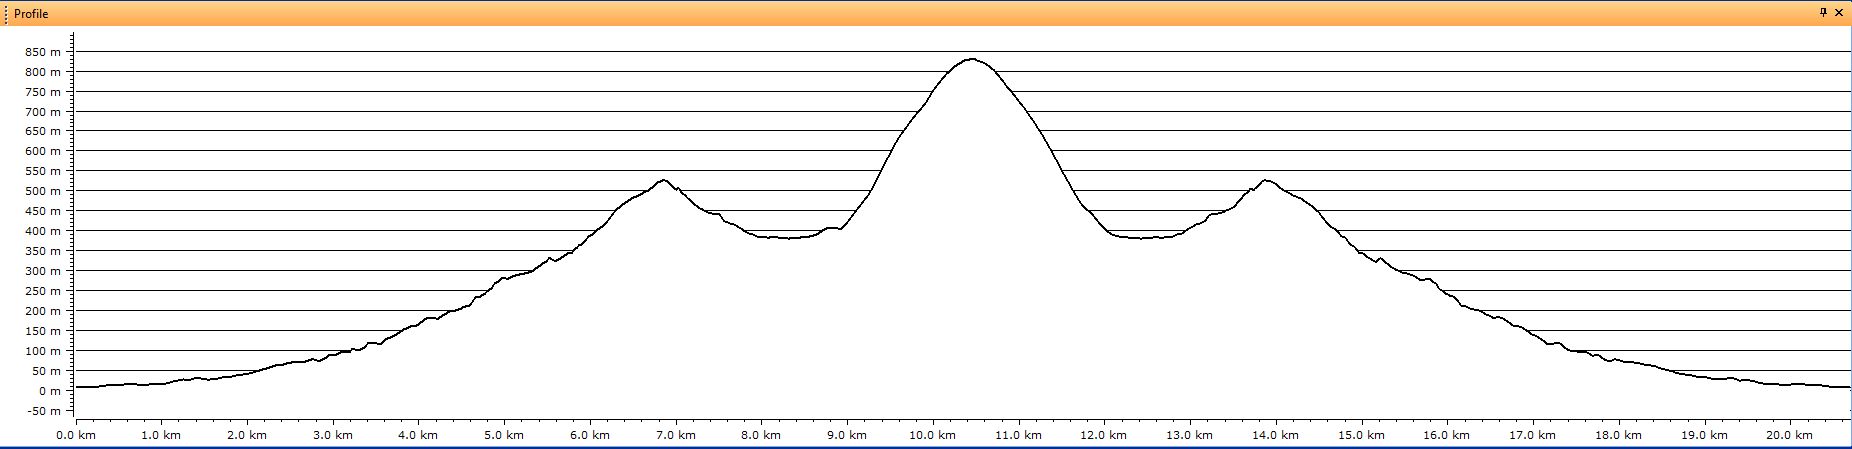The height and width of the screenshot is (449, 1852).
Task: Click the '8.0 km' distance axis label
Action: coord(761,436)
